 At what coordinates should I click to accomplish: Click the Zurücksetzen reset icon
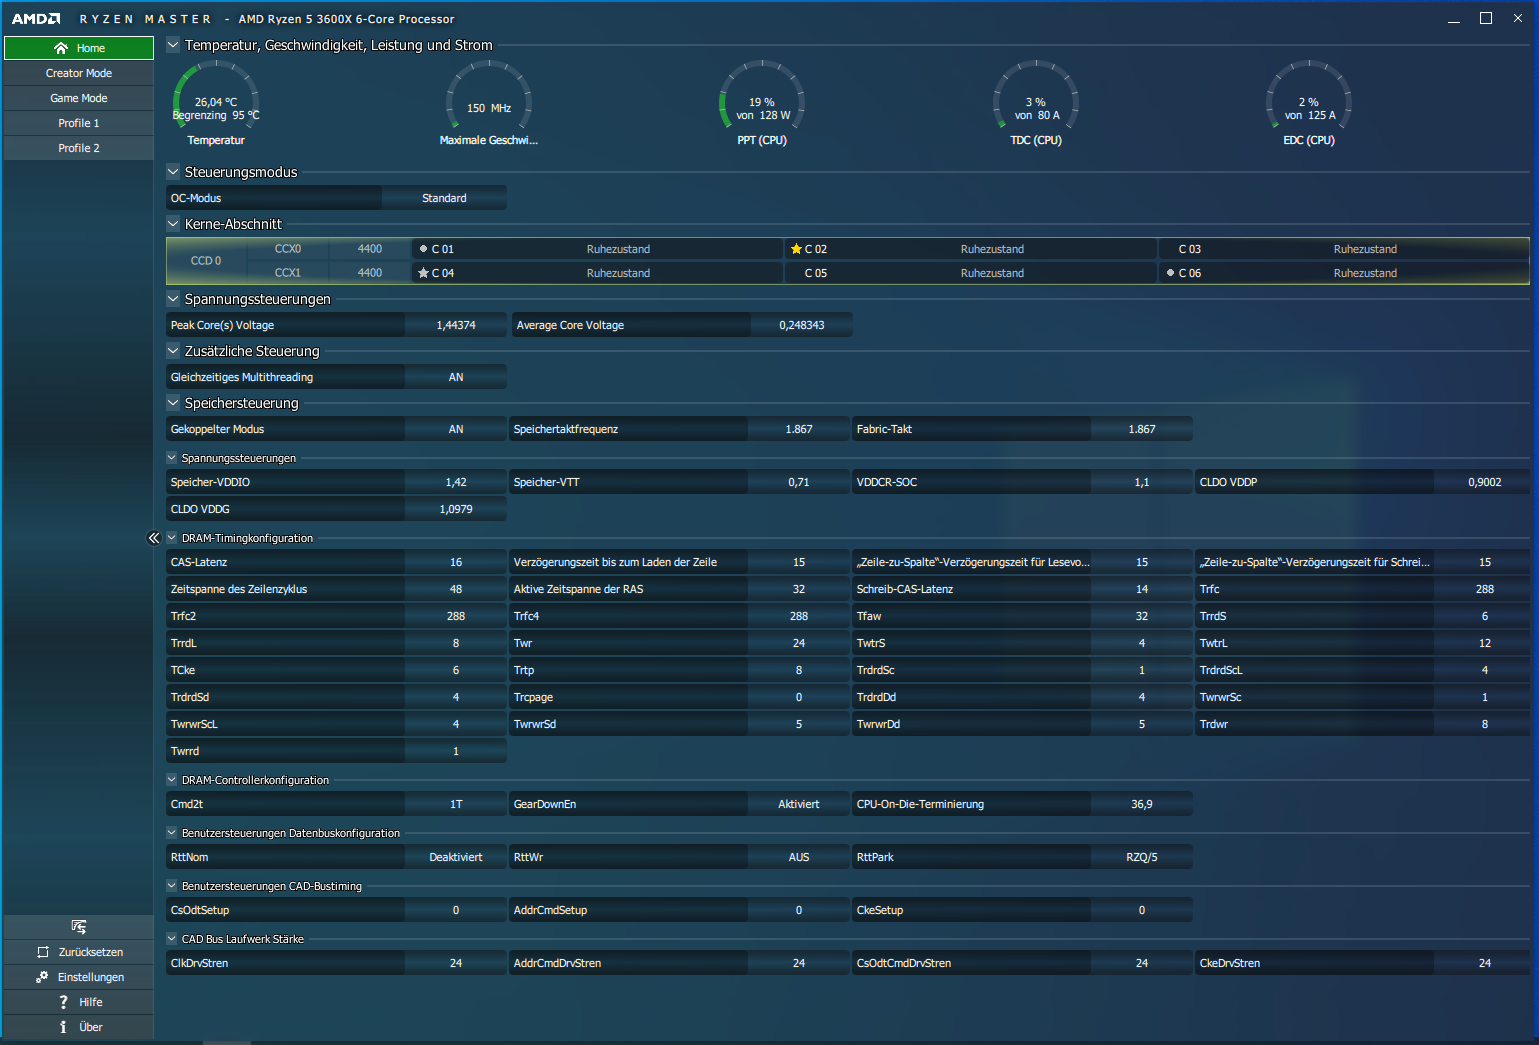click(43, 952)
